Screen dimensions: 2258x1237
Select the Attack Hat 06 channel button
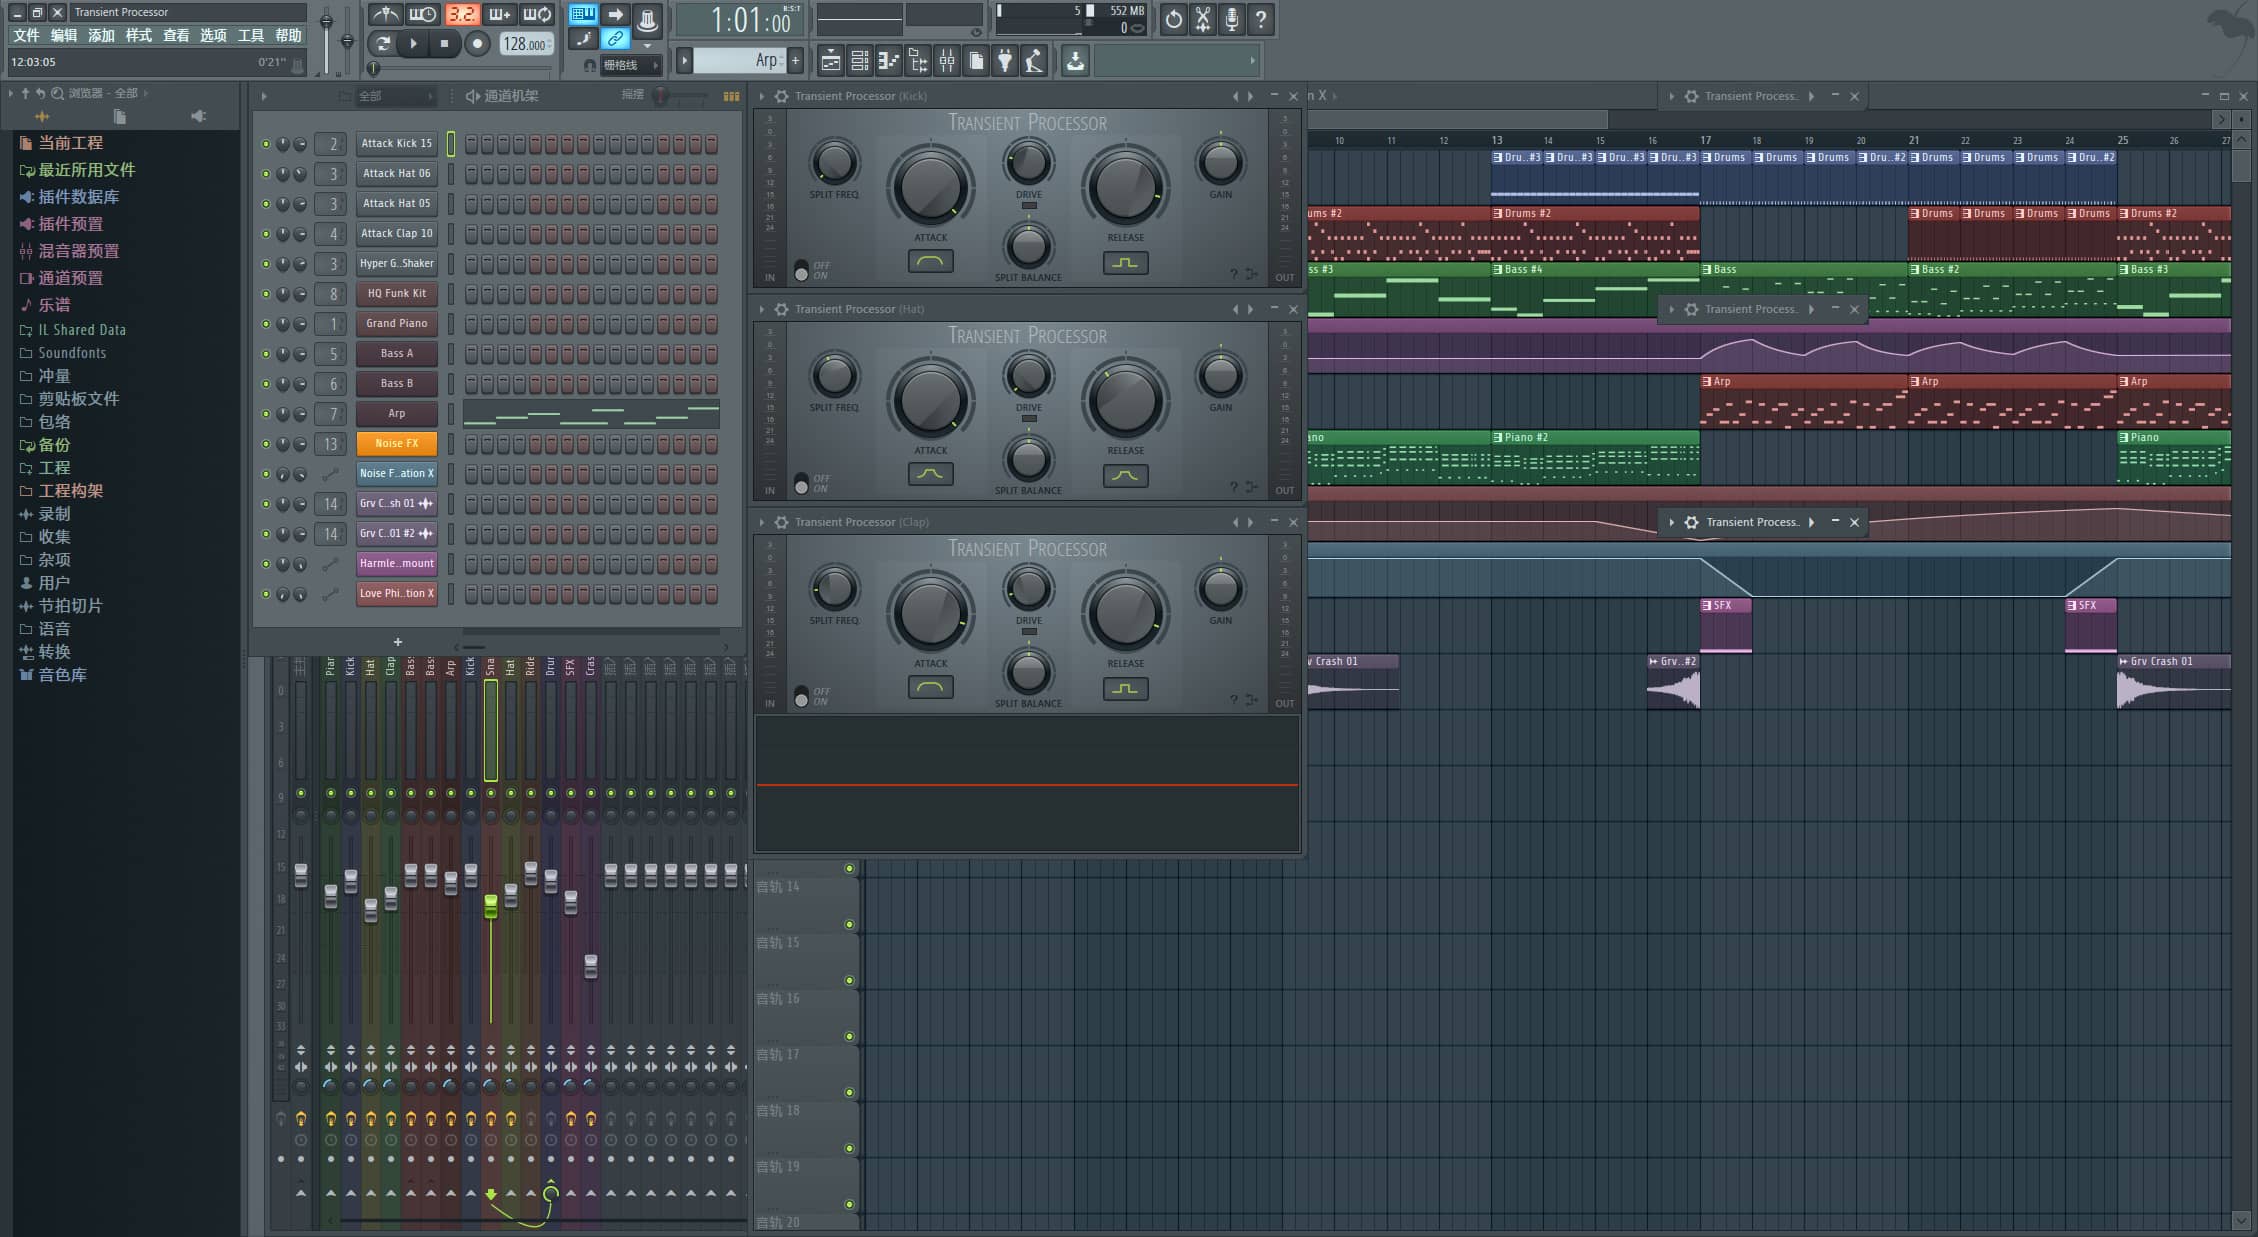397,174
